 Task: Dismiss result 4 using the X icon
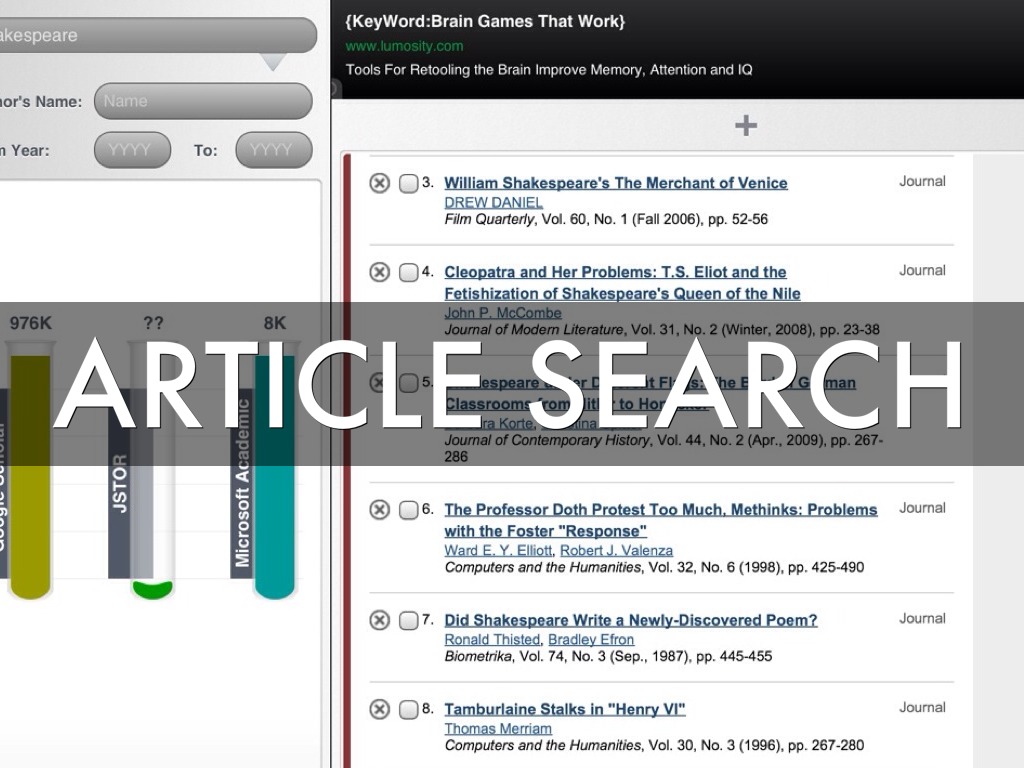379,272
